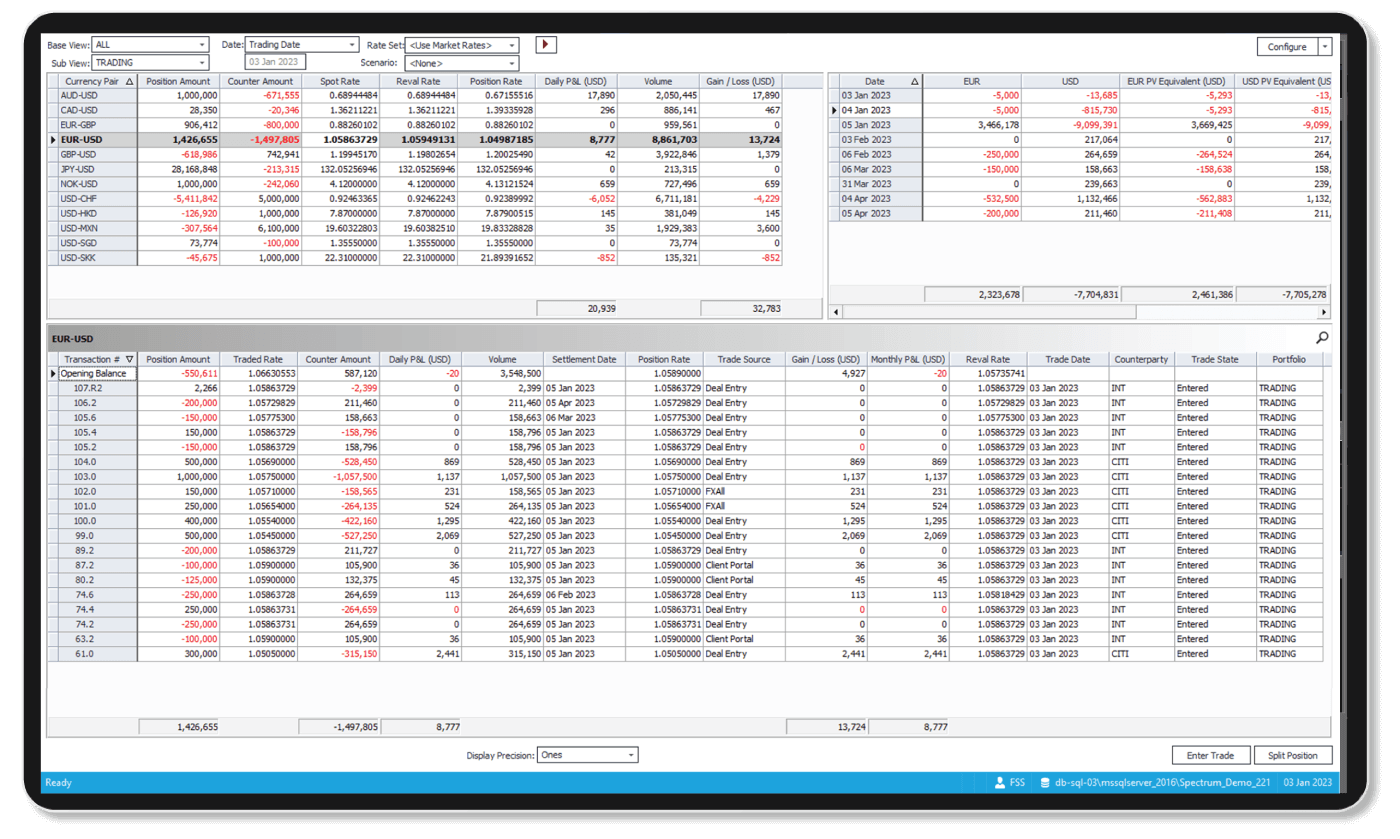Image resolution: width=1400 pixels, height=839 pixels.
Task: Click left scroll arrow of right panel scrollbar
Action: pyautogui.click(x=837, y=313)
